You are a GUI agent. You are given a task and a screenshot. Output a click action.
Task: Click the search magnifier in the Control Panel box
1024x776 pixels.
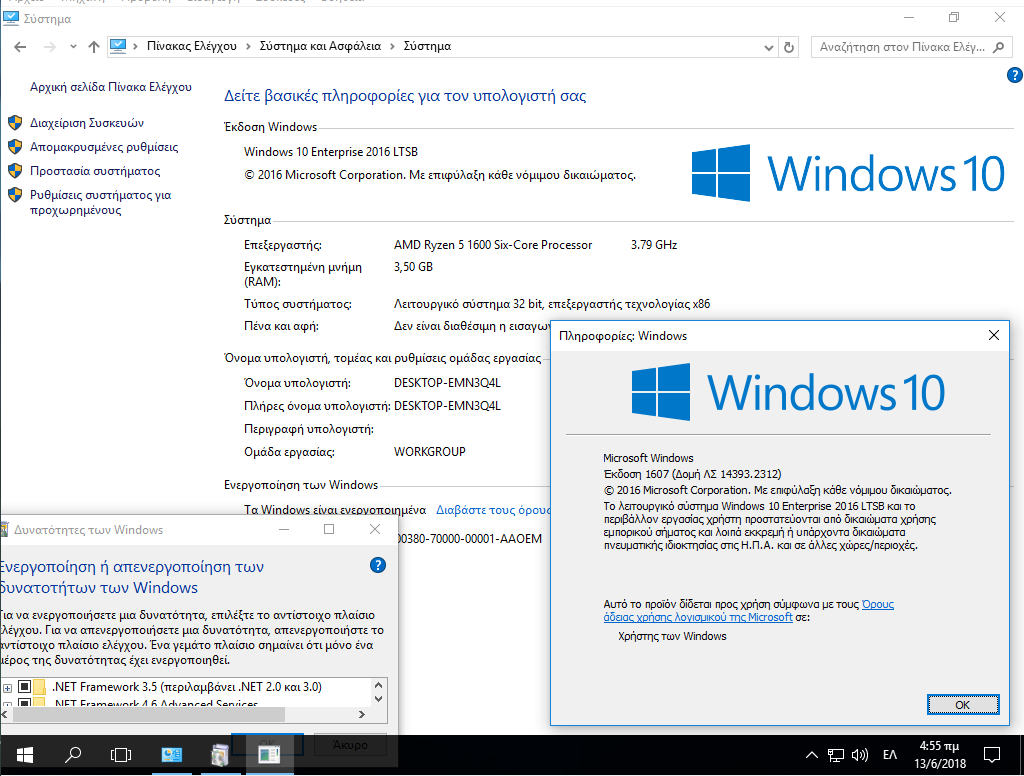coord(999,47)
